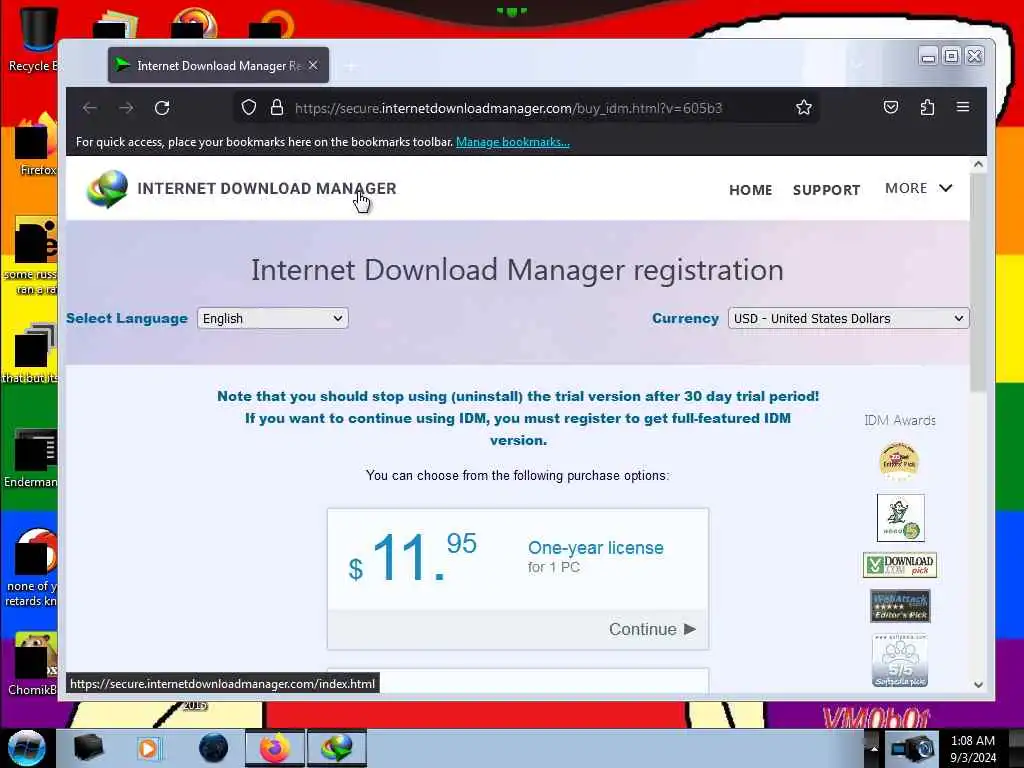Select the One-year license title
1024x768 pixels.
coord(596,548)
